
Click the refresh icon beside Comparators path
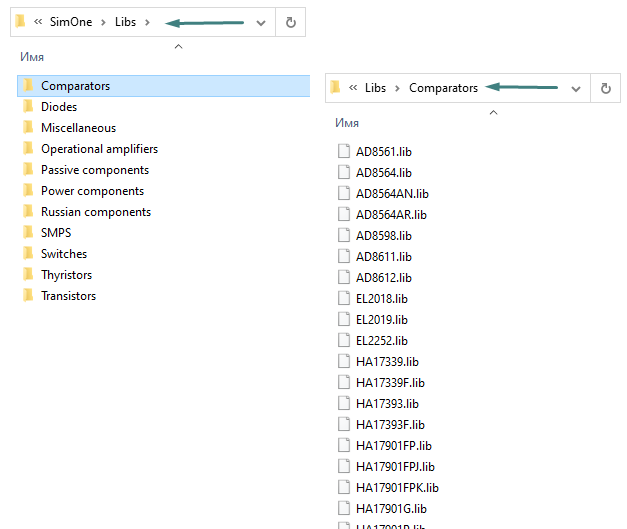(605, 88)
